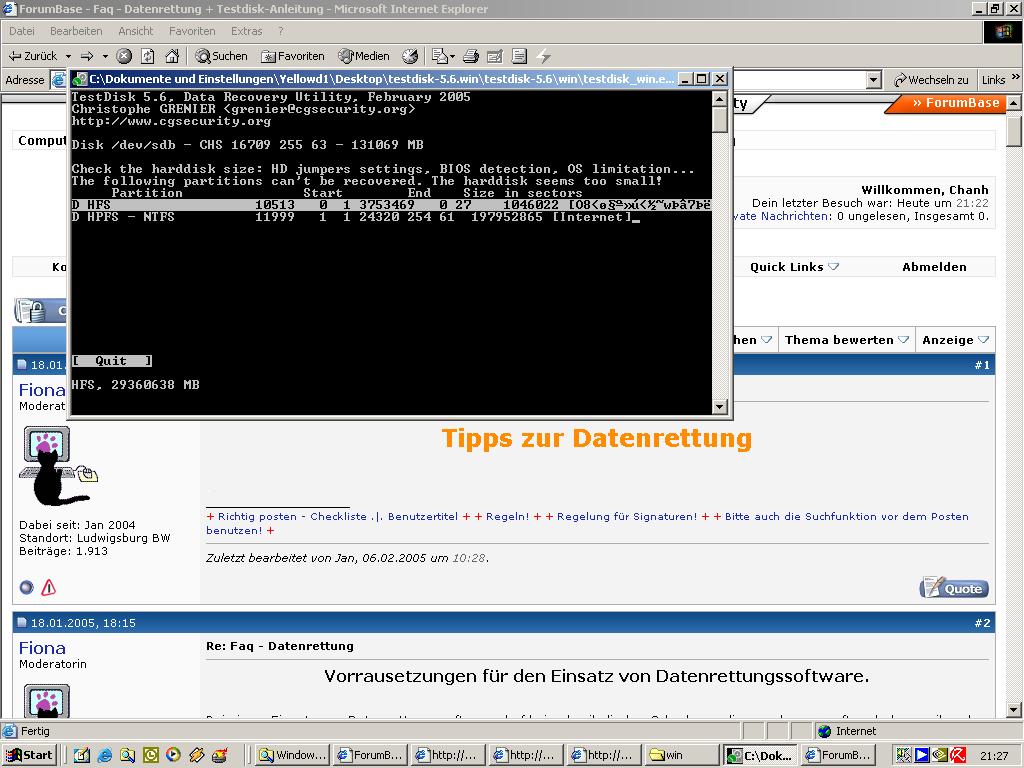Stop page loading with the Stop icon

pyautogui.click(x=124, y=56)
